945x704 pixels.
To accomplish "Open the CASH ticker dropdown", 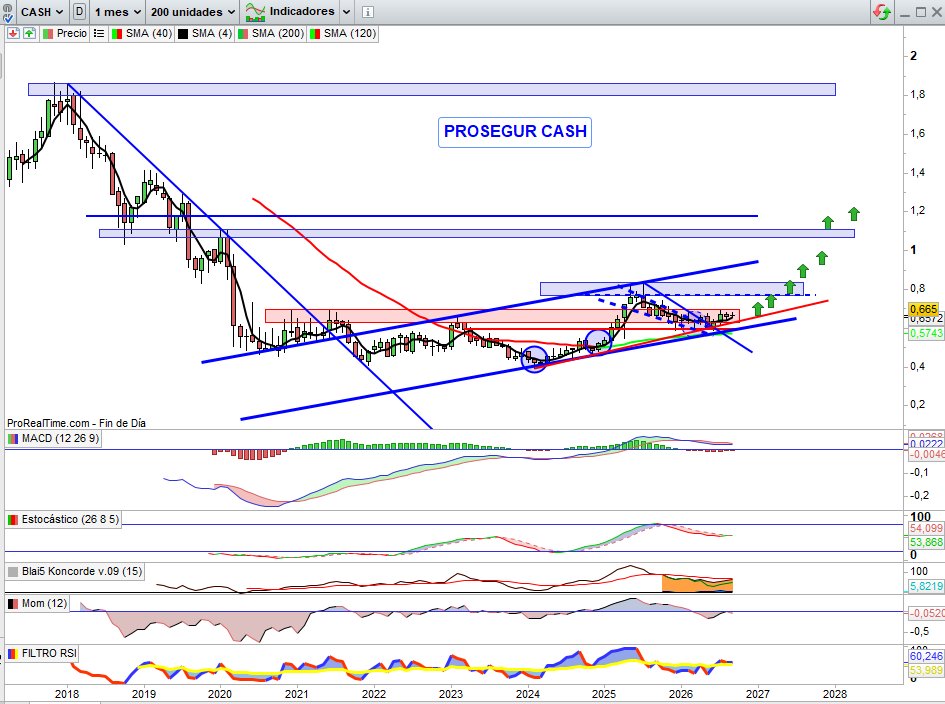I will point(41,11).
